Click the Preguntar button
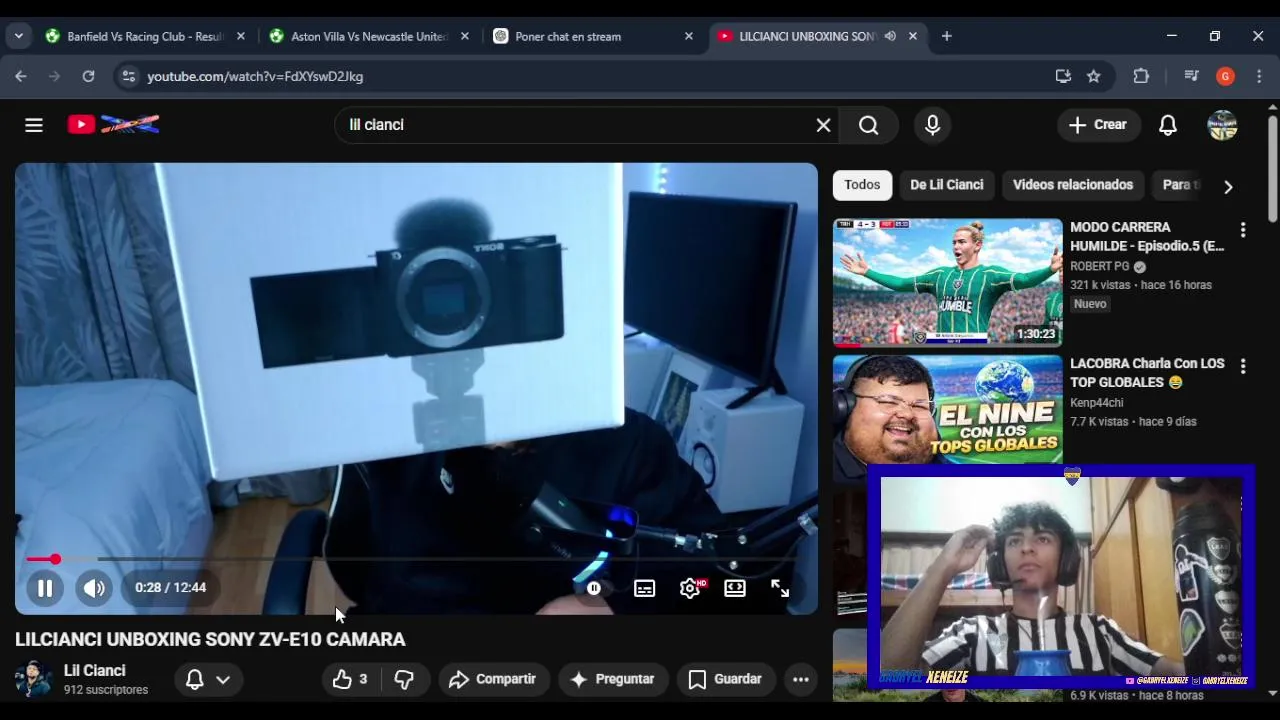 [612, 679]
